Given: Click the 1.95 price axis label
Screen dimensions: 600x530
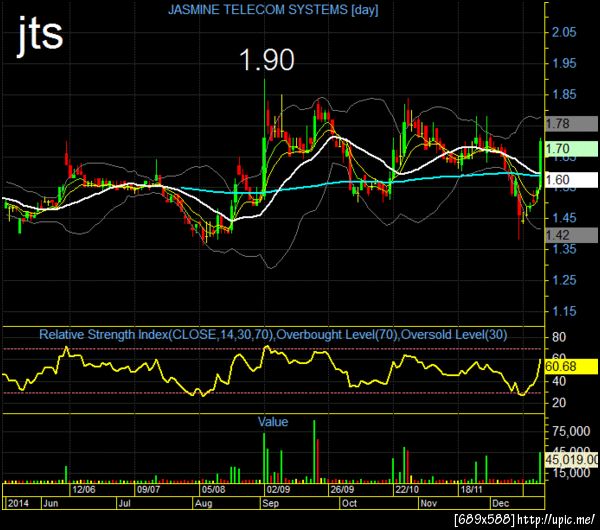Looking at the screenshot, I should pos(563,63).
